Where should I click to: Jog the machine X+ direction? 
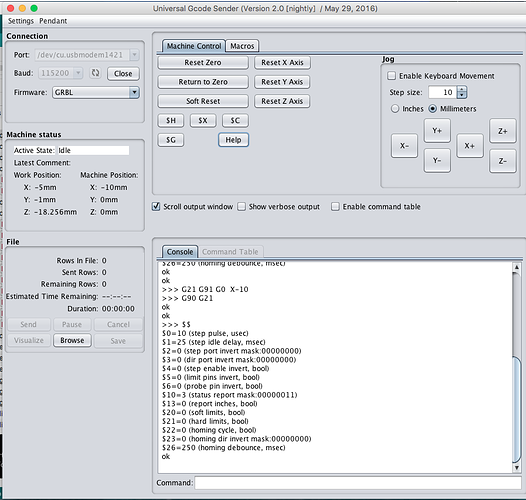(470, 146)
